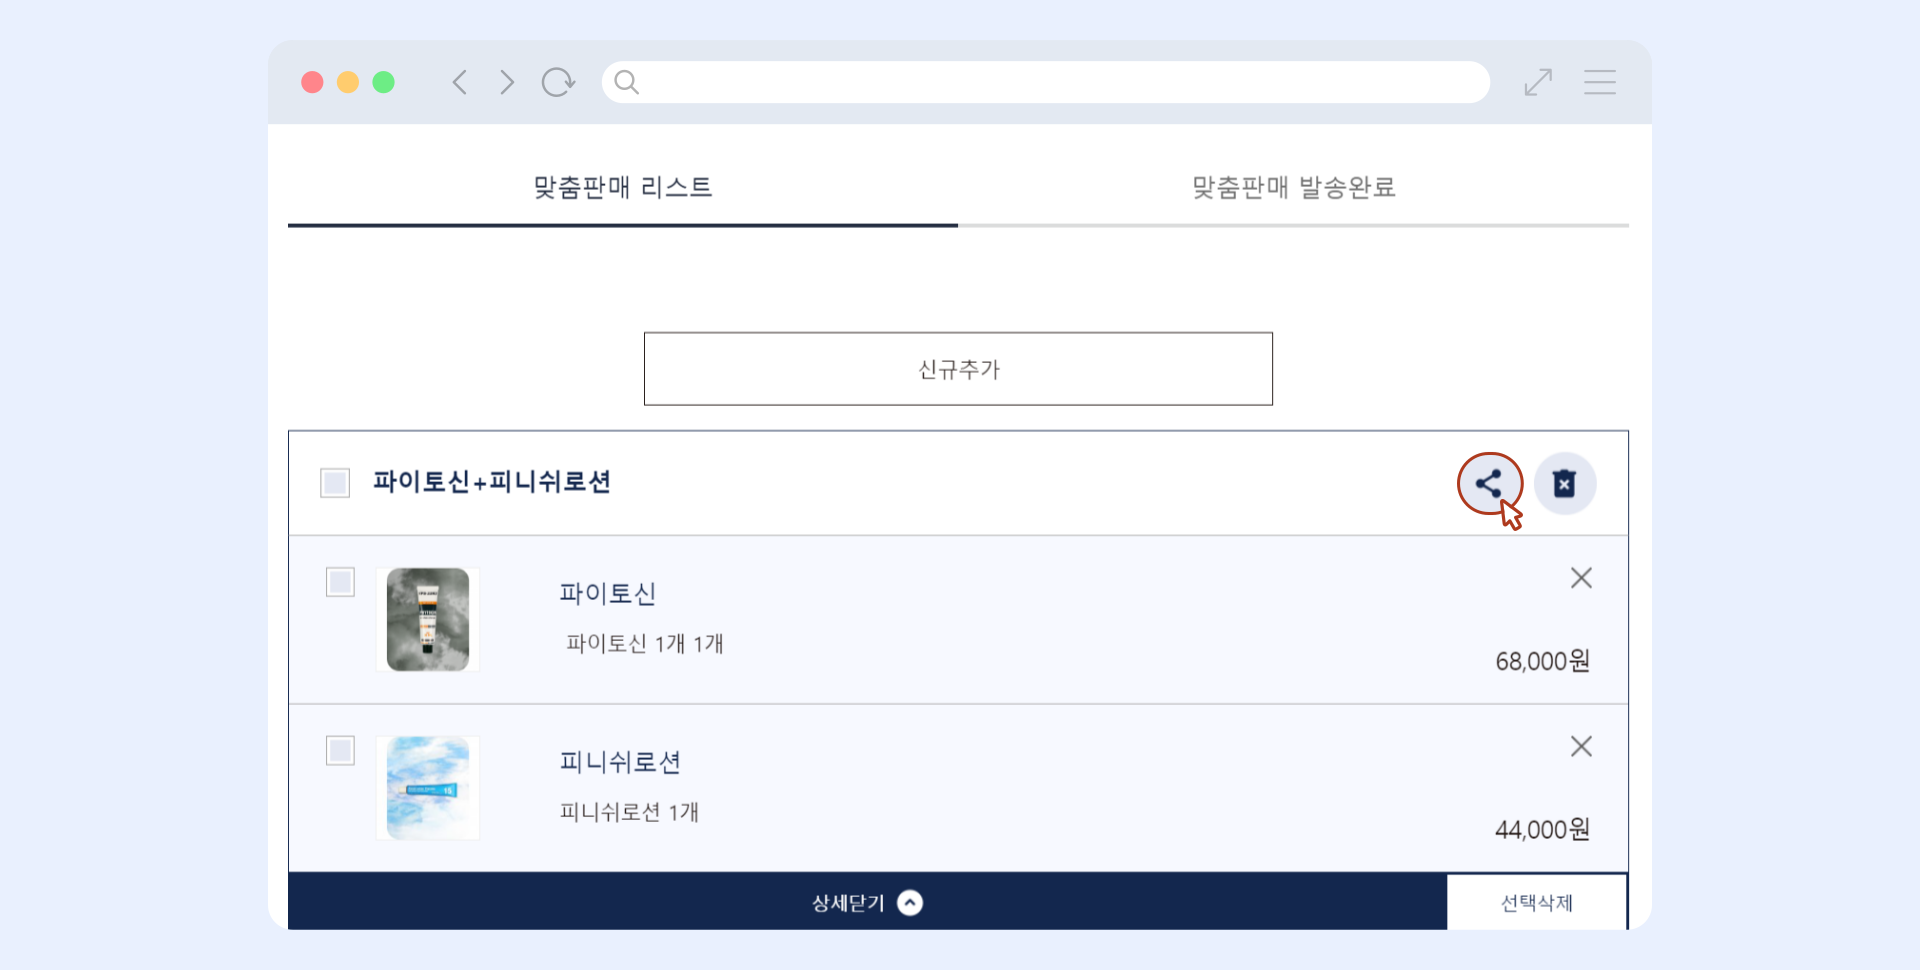Check the 파이토신+피니쉬로션 group checkbox
Image resolution: width=1920 pixels, height=970 pixels.
335,483
